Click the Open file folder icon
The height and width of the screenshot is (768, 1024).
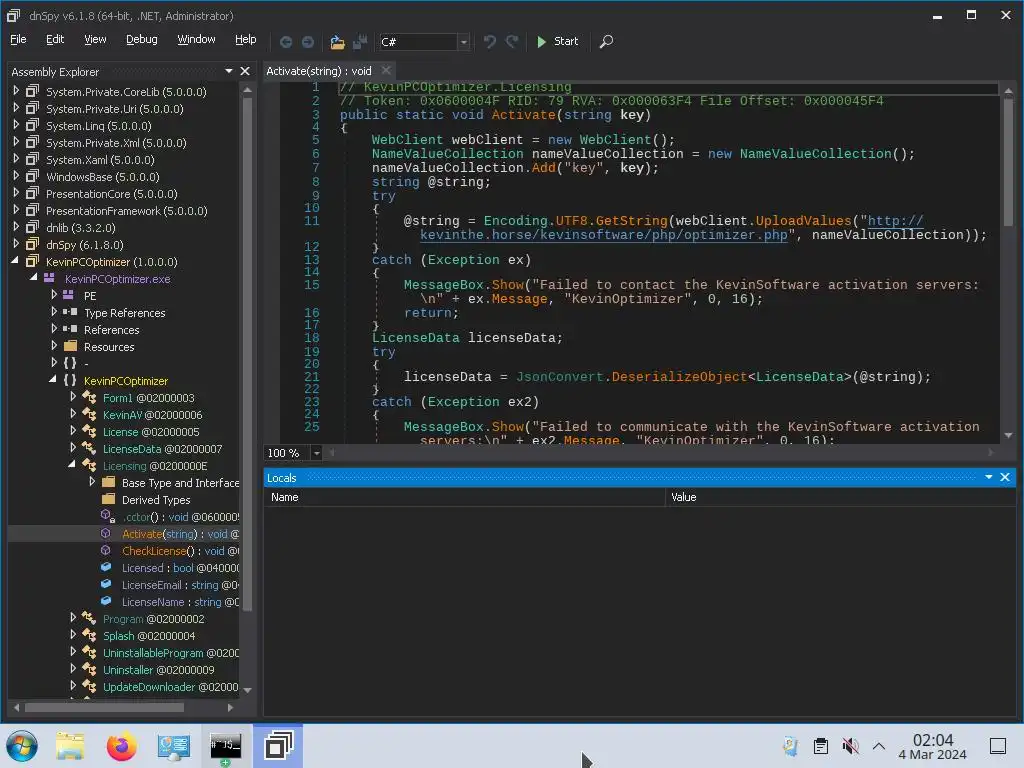[337, 42]
